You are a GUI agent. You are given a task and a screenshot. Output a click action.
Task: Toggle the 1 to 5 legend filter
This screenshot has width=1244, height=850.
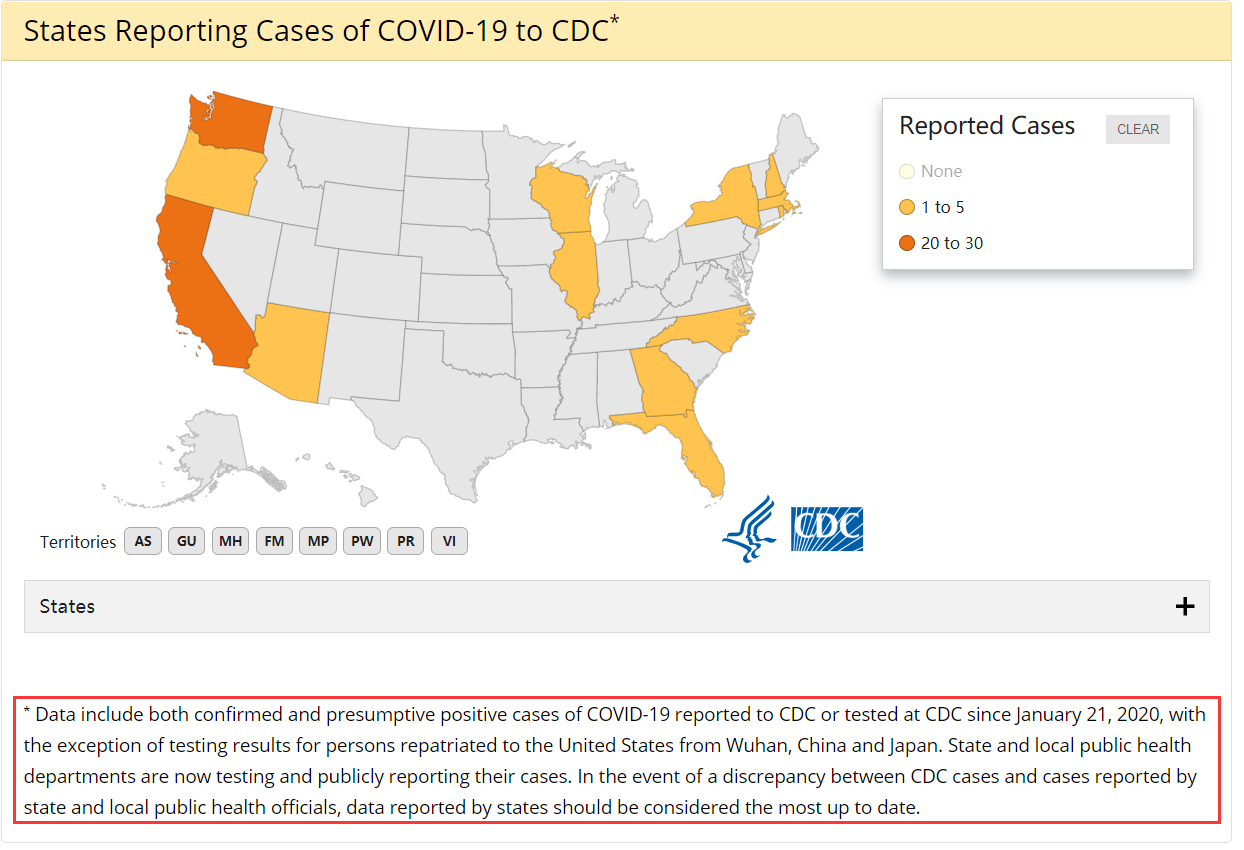(931, 207)
